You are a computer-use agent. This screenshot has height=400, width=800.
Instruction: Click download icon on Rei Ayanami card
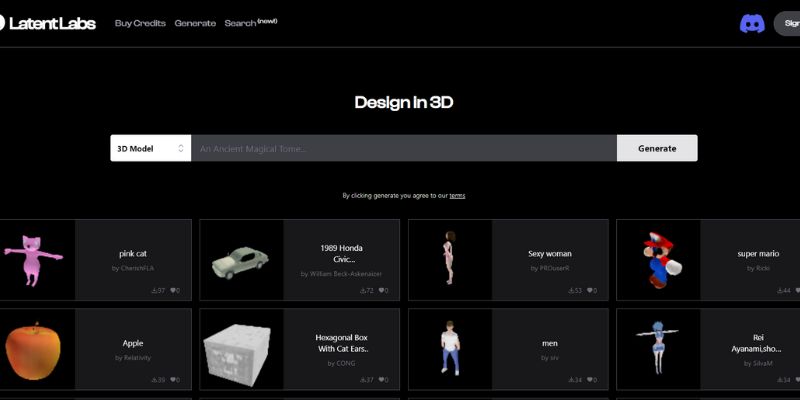click(780, 380)
